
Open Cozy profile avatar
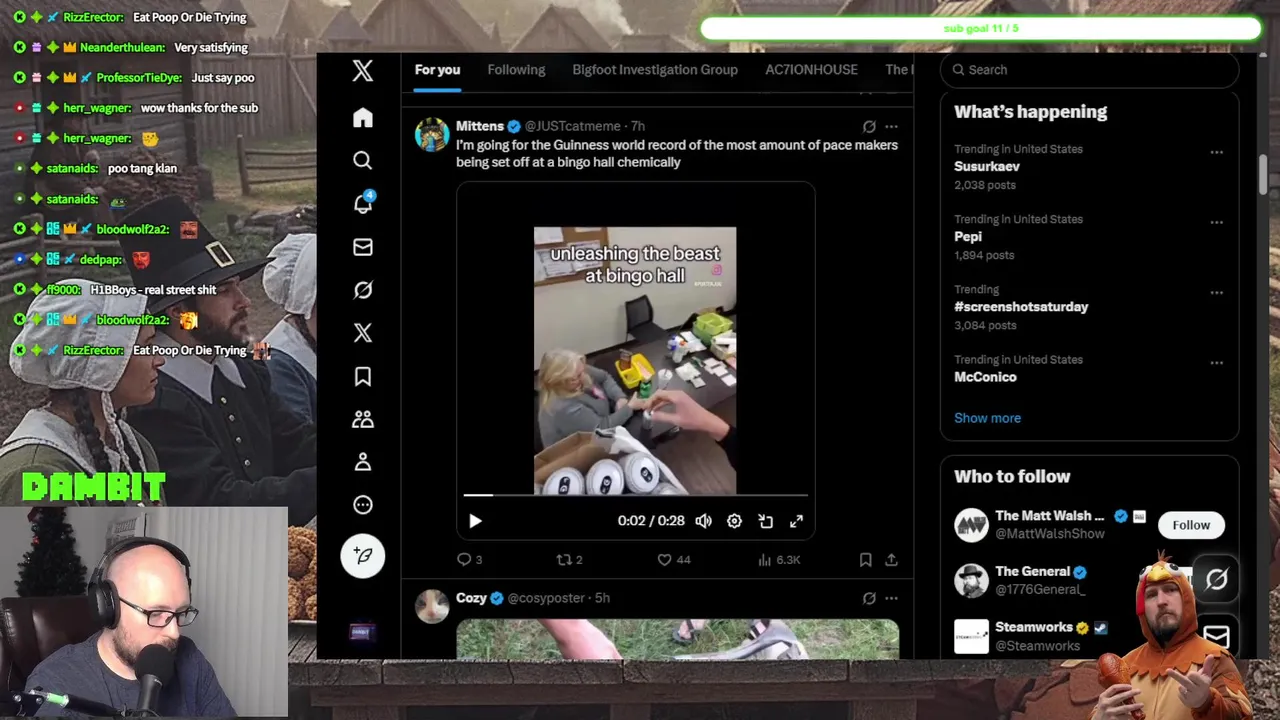pyautogui.click(x=432, y=607)
